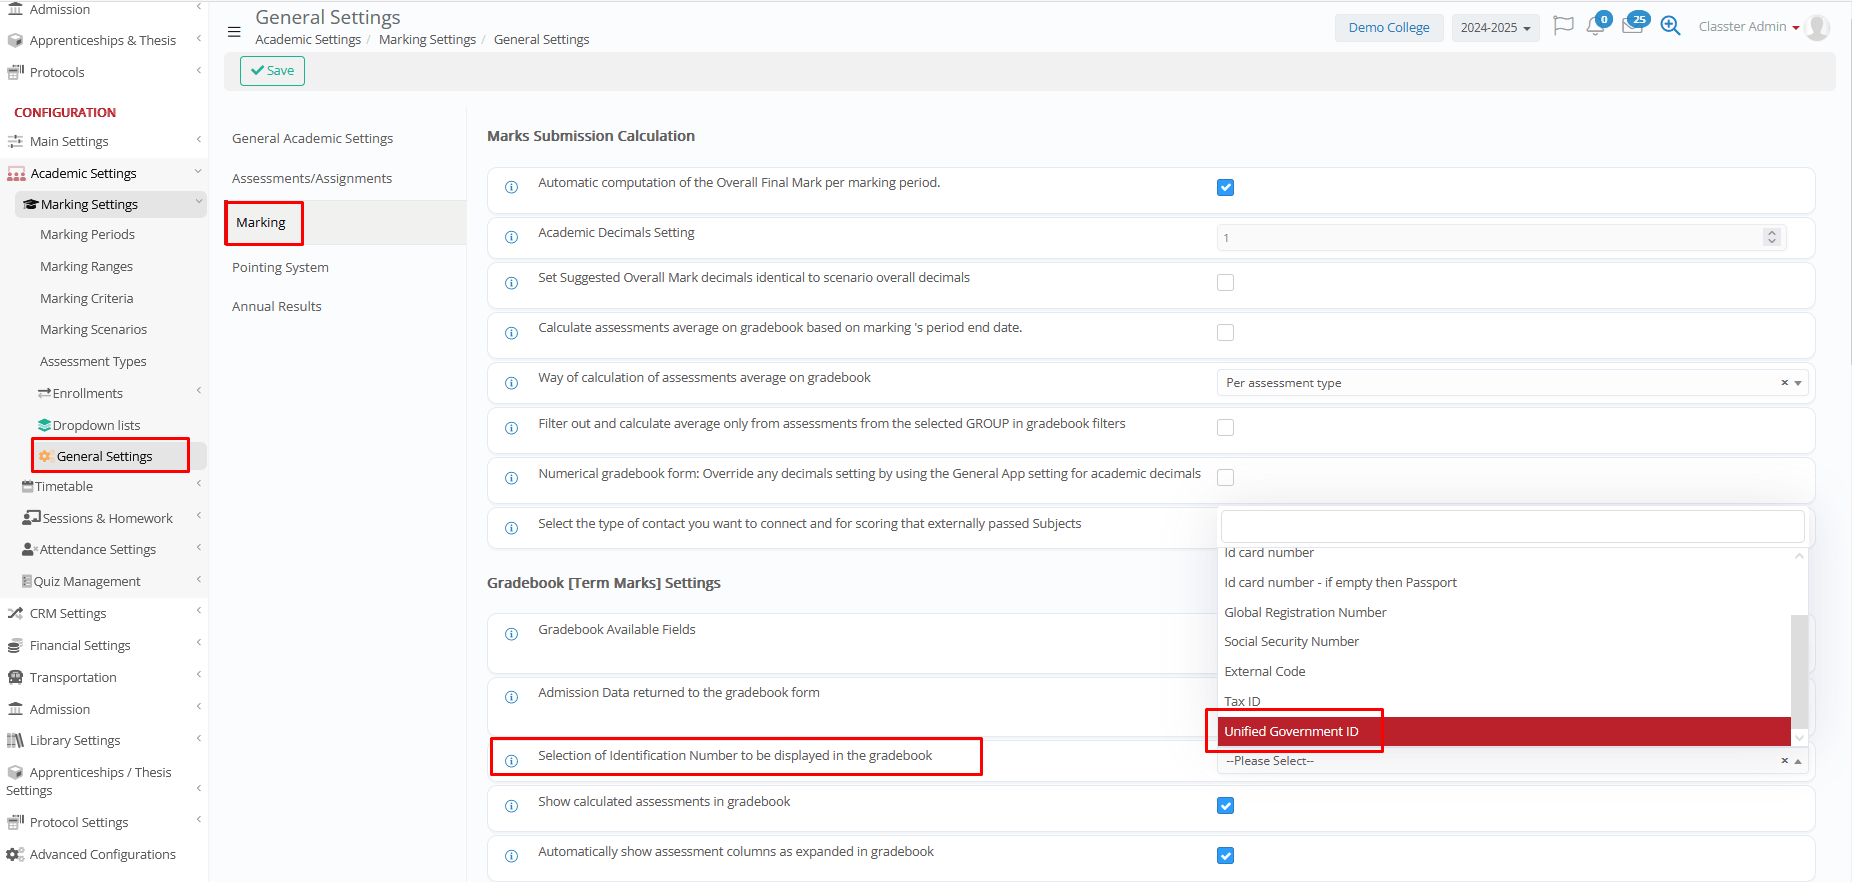Click info icon beside Gradebook Available Fields

coord(511,634)
